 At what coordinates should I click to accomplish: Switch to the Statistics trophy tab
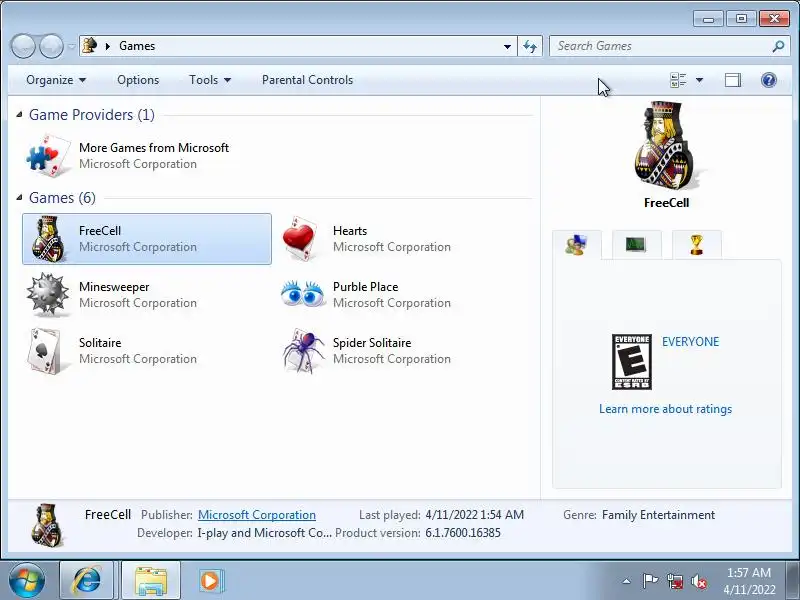click(x=696, y=244)
